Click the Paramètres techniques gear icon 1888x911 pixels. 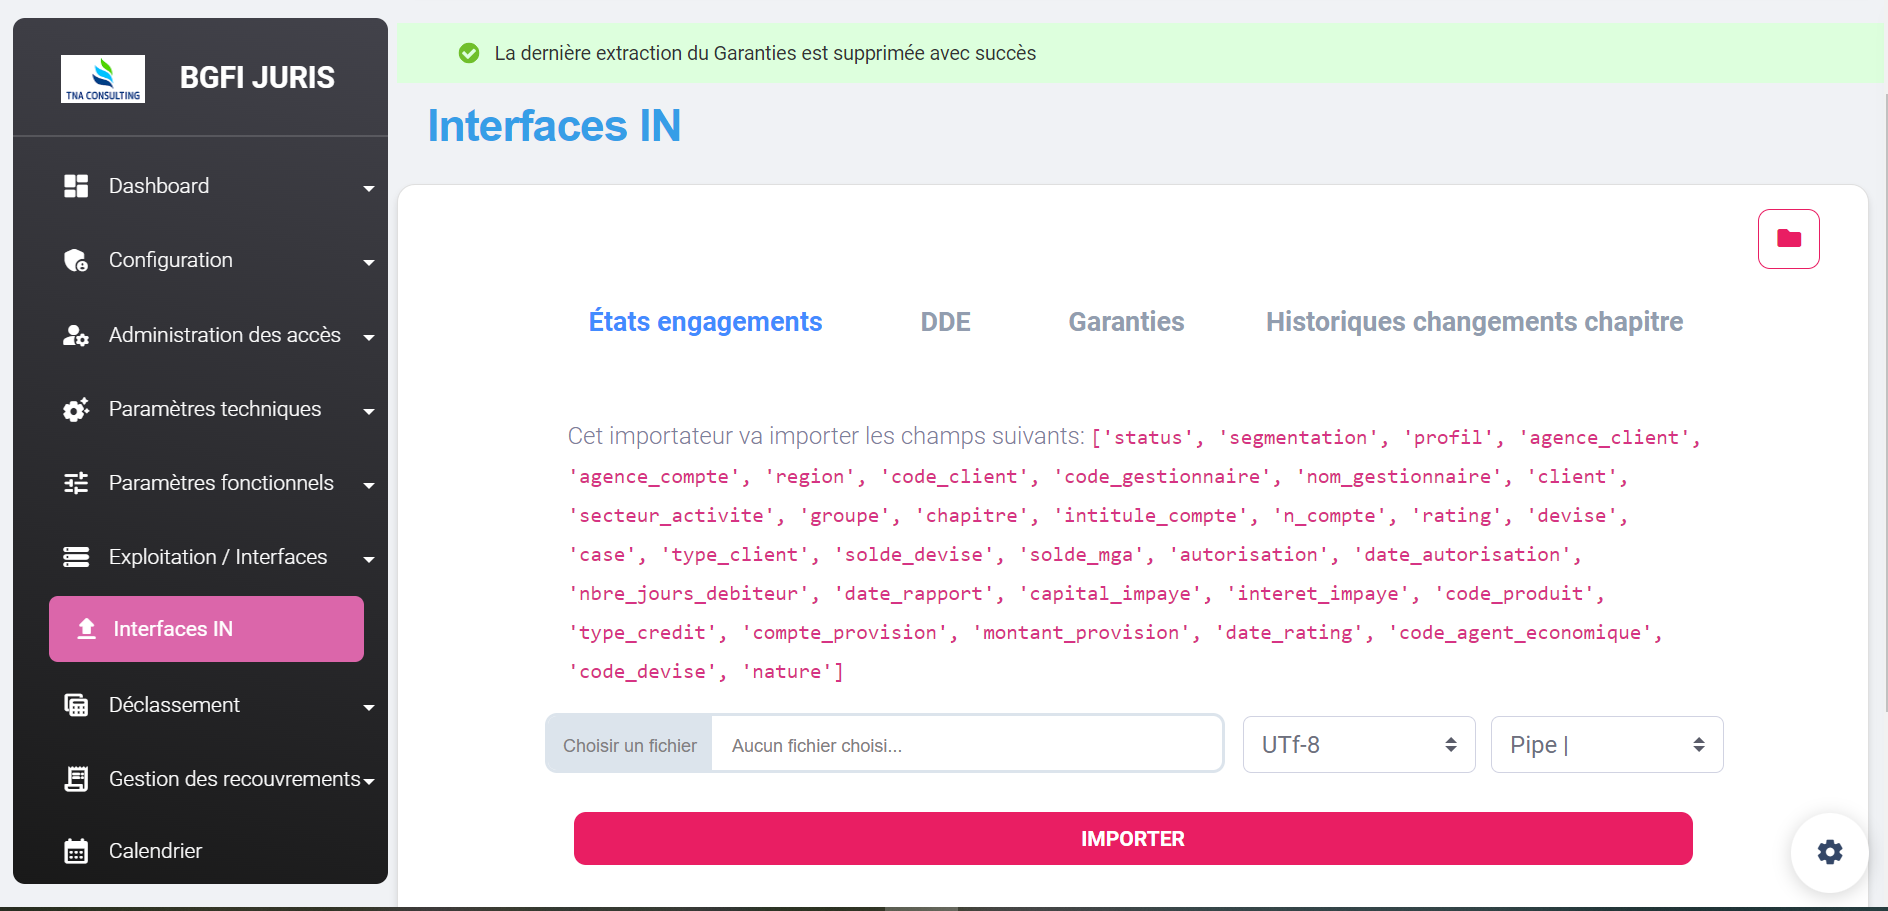[76, 409]
